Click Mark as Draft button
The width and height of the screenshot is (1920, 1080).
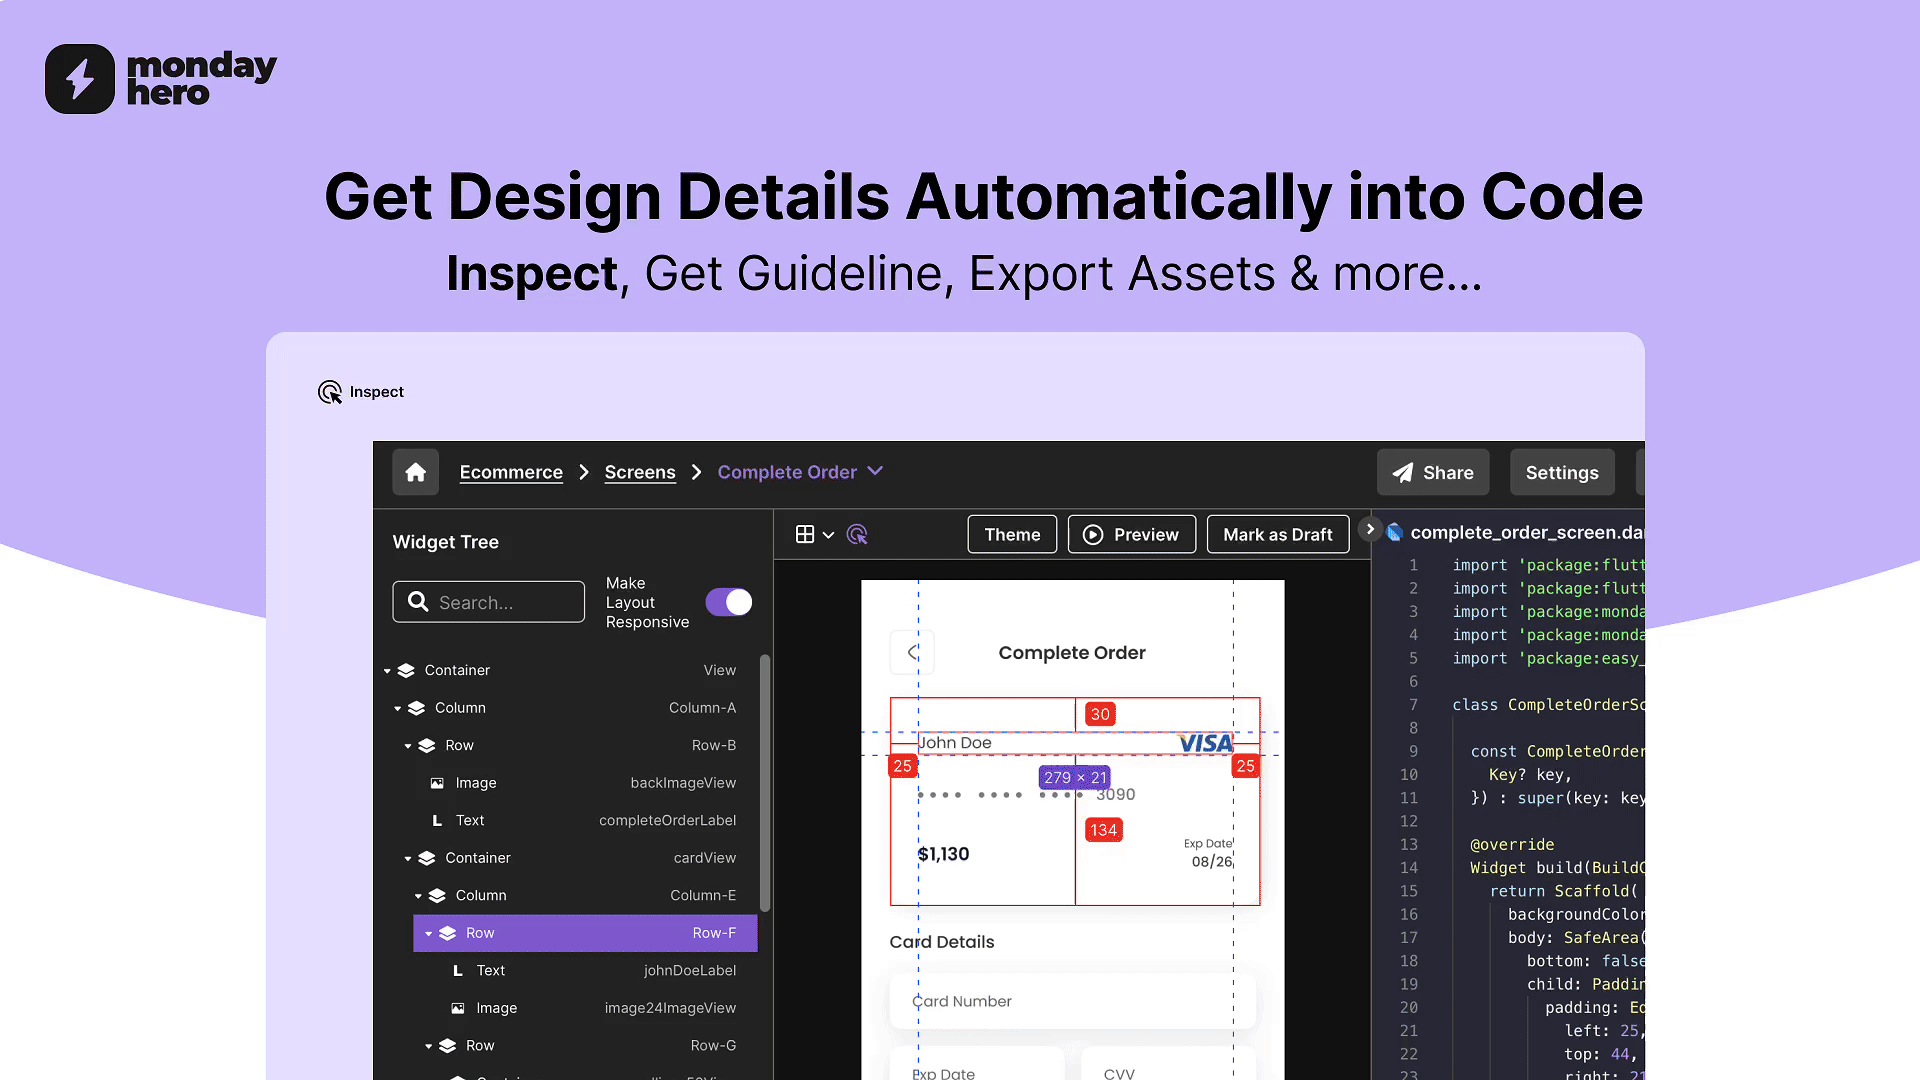[x=1277, y=535]
